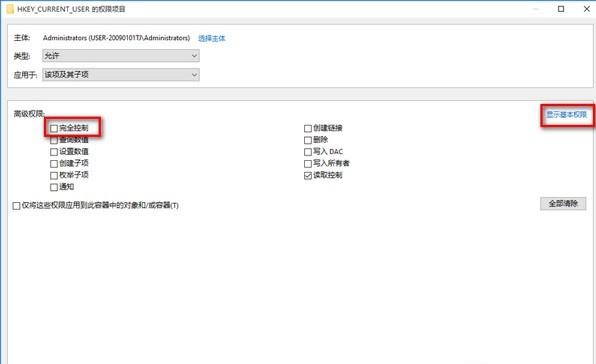596x364 pixels.
Task: Uncheck the 读取控制 checkbox
Action: (x=308, y=176)
